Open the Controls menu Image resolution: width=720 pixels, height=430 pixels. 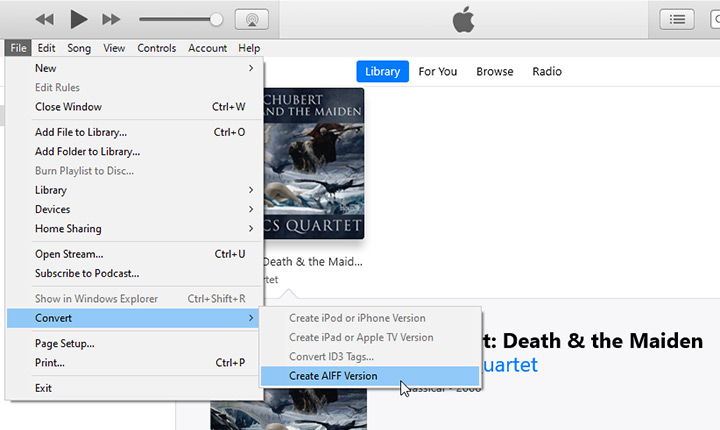[x=157, y=48]
